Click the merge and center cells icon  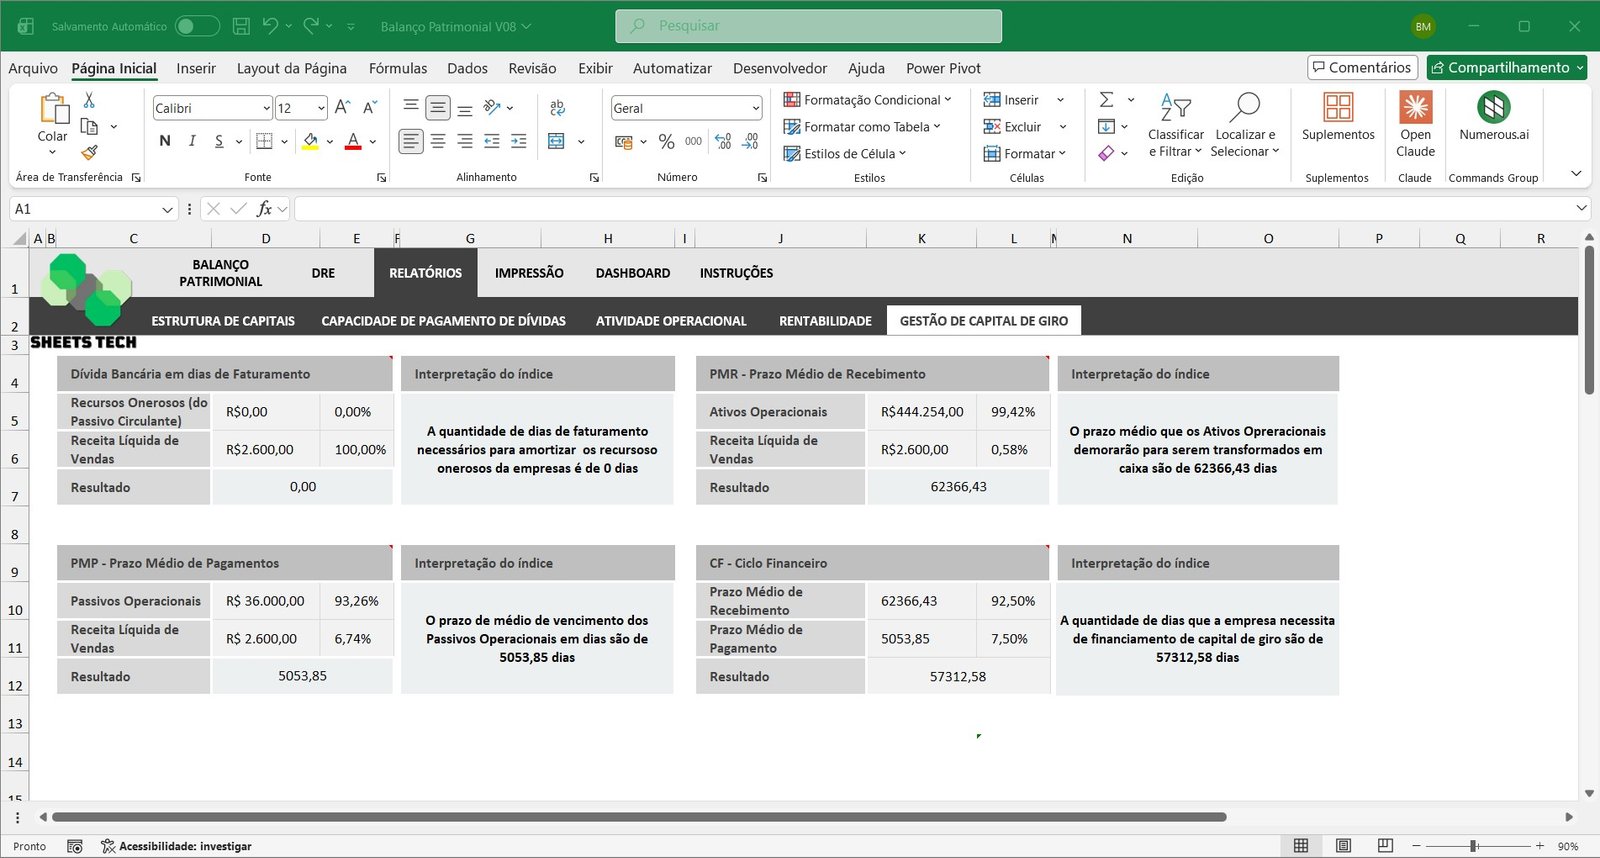click(x=557, y=142)
